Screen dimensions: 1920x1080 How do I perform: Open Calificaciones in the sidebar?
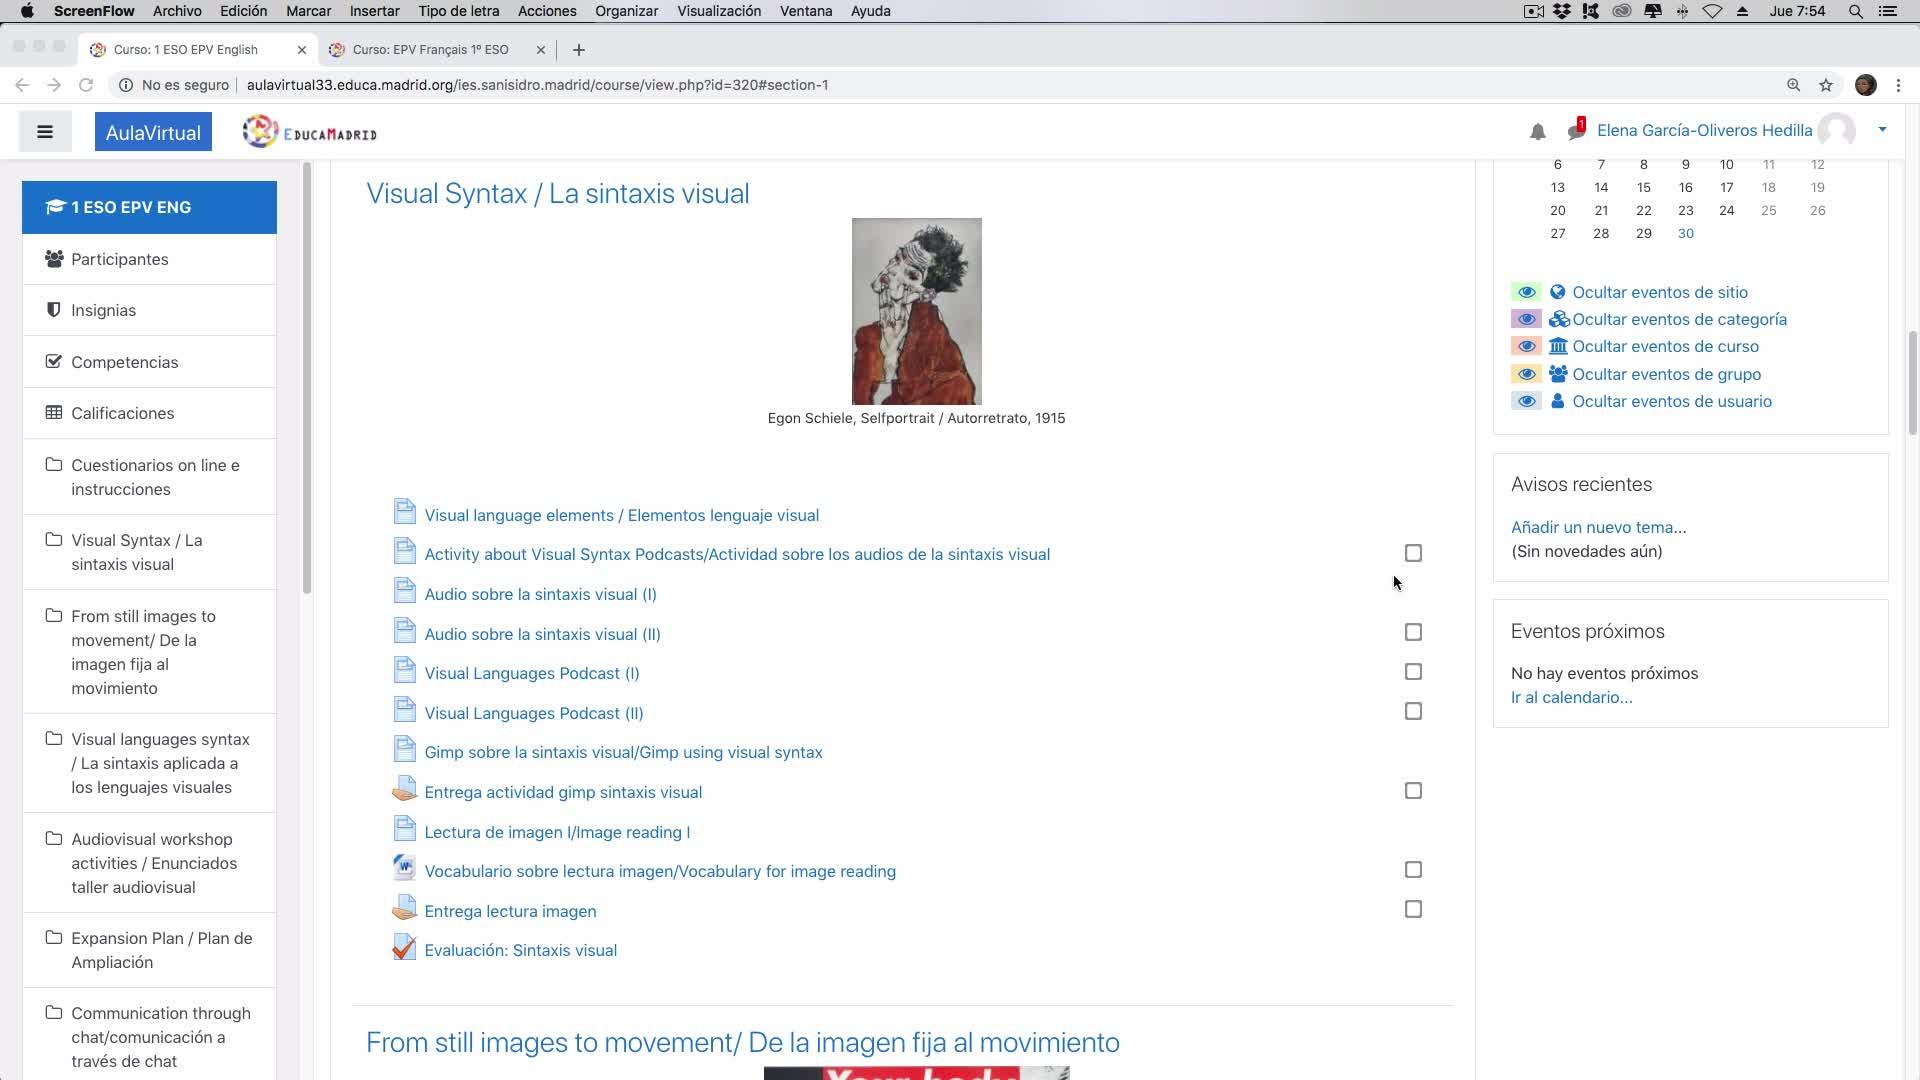pos(149,413)
